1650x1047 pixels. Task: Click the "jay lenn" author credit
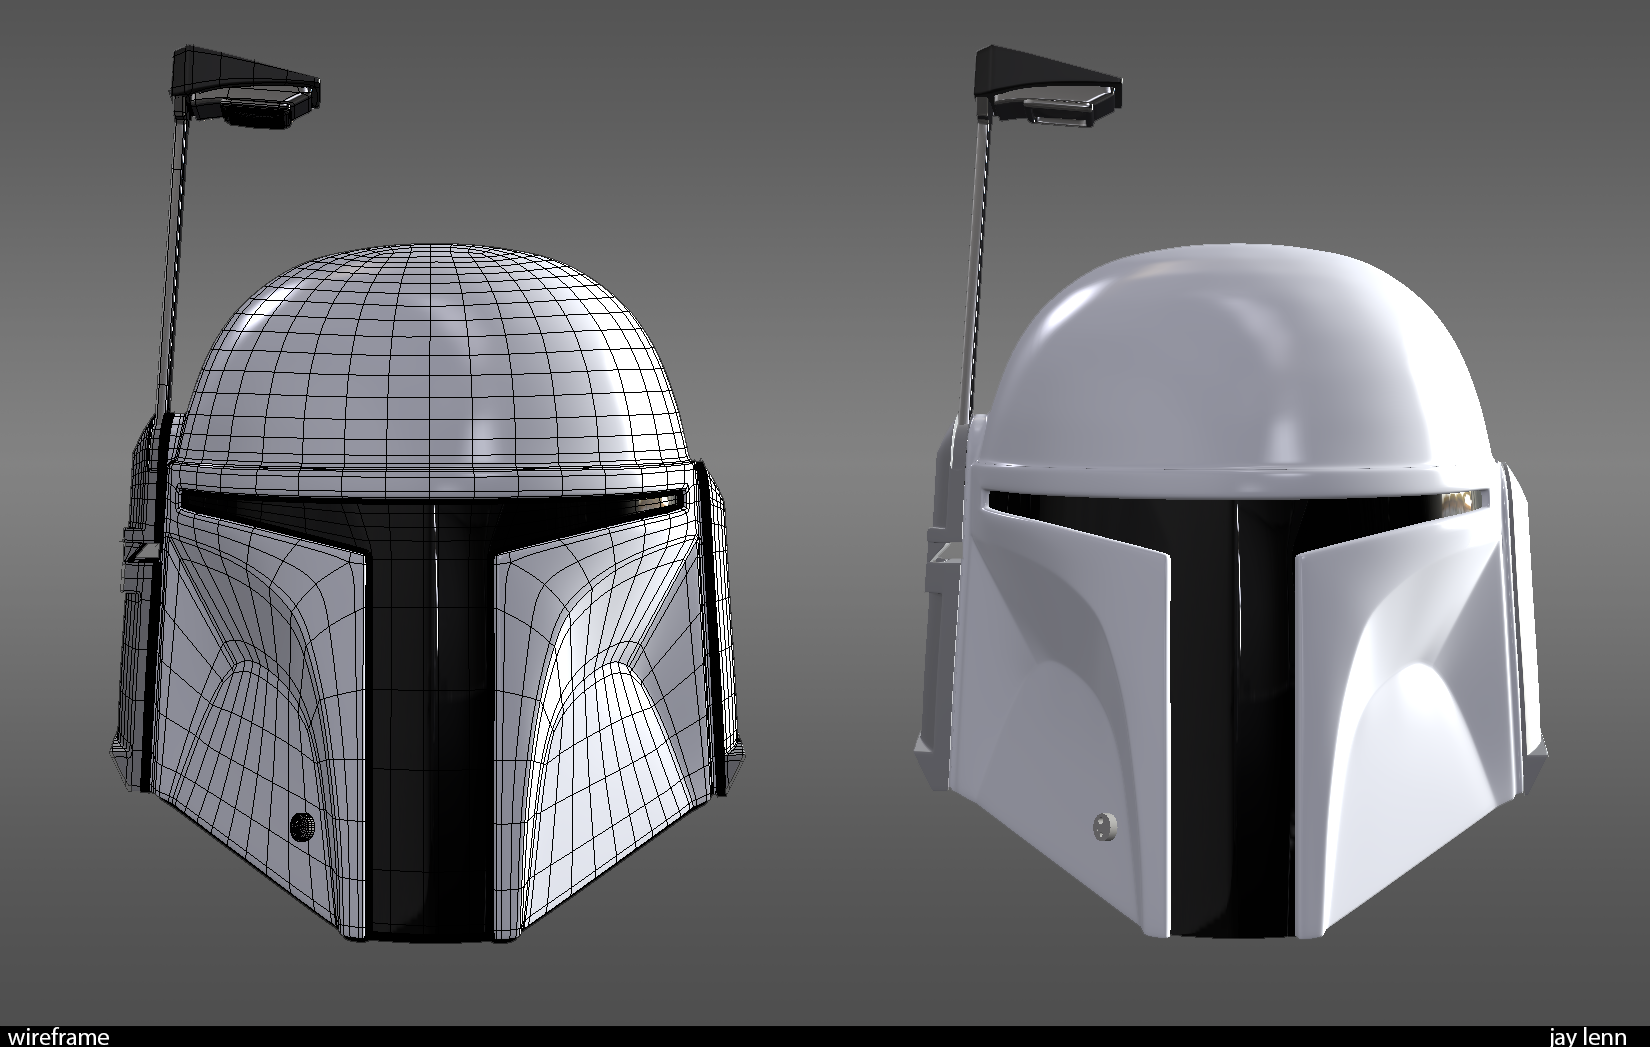click(x=1588, y=1037)
